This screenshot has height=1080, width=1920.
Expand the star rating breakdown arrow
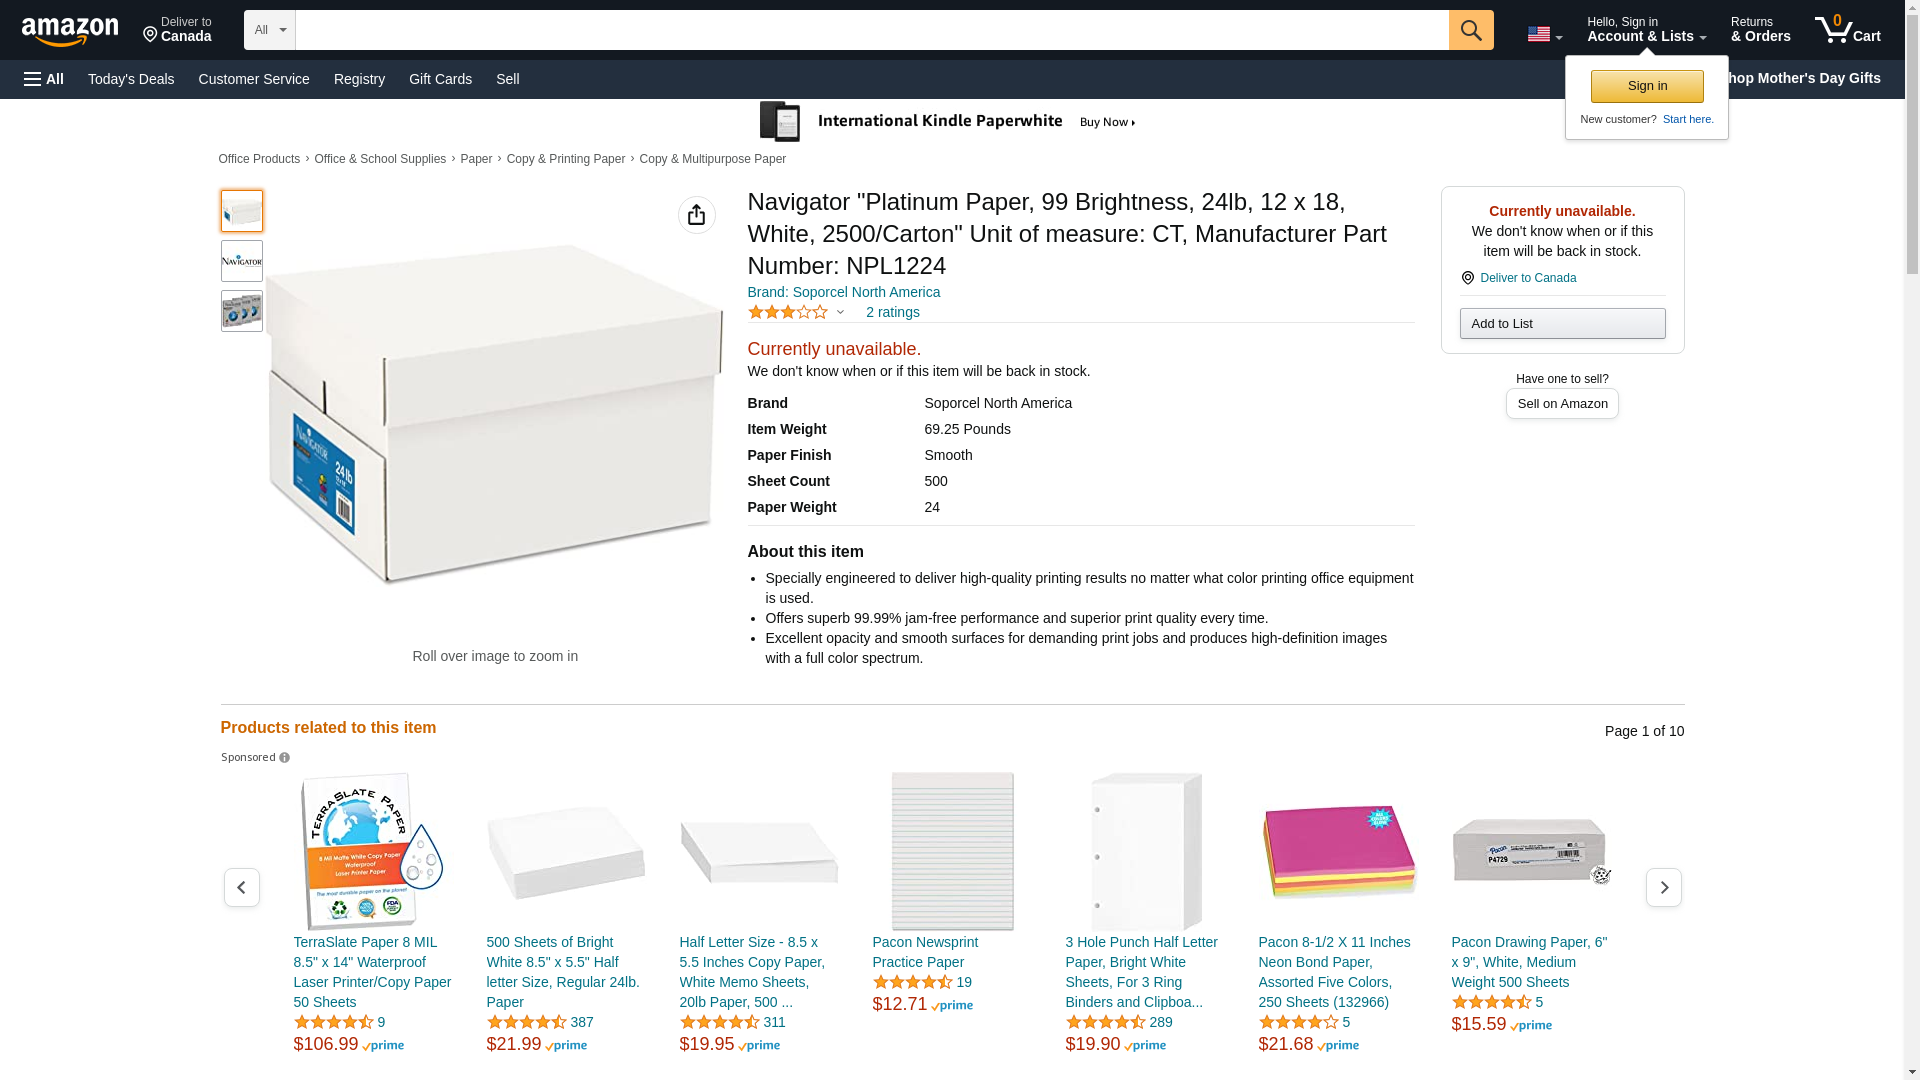point(840,313)
